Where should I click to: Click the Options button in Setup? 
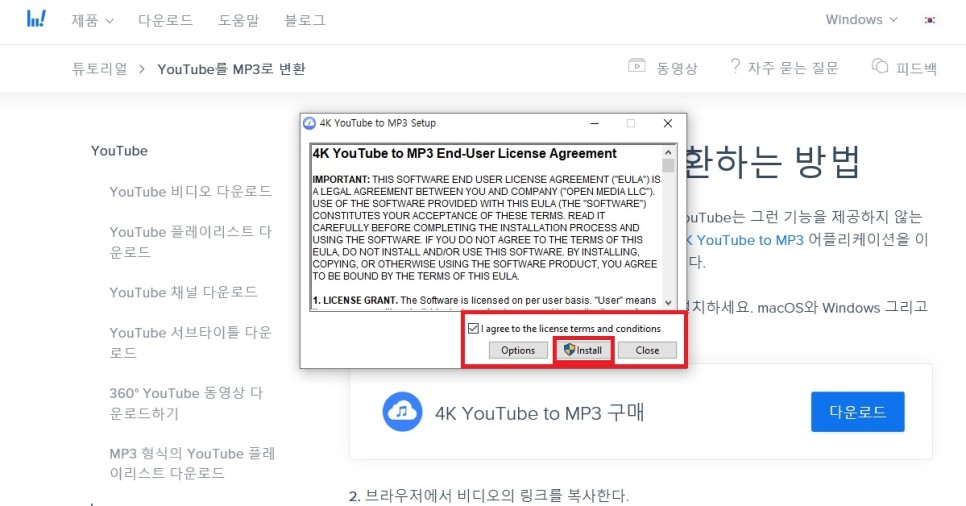(518, 350)
